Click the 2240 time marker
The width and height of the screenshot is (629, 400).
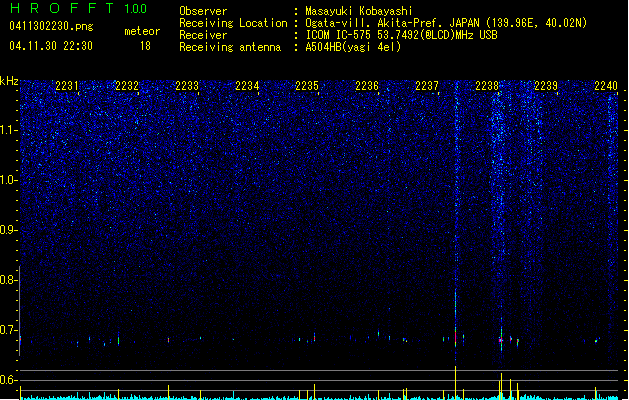(x=606, y=86)
